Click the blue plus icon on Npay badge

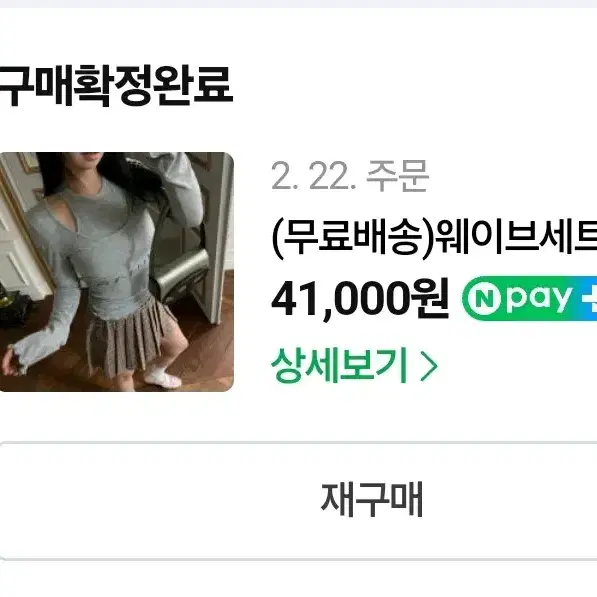589,298
